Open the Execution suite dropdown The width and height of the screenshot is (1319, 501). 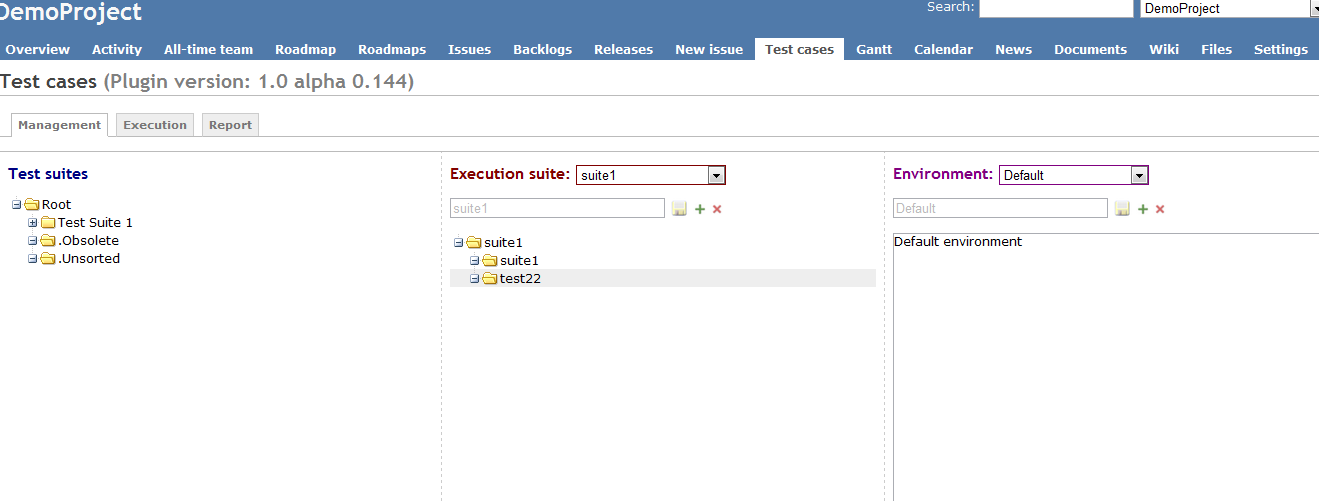(716, 175)
